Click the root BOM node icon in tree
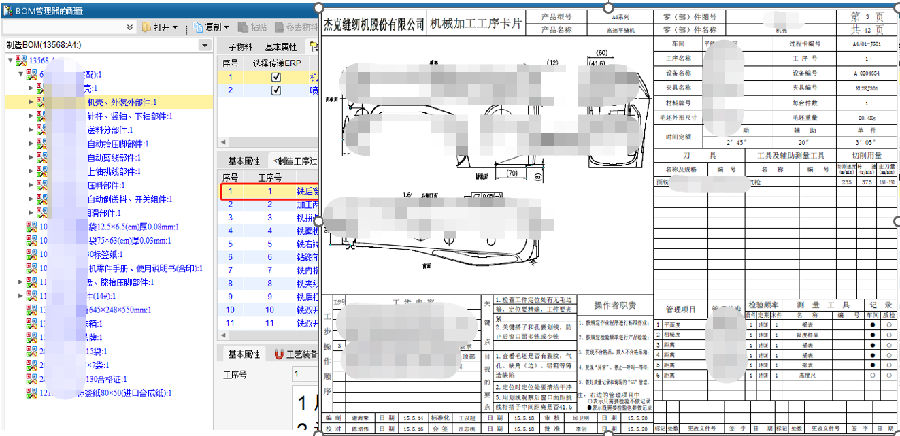 click(23, 60)
